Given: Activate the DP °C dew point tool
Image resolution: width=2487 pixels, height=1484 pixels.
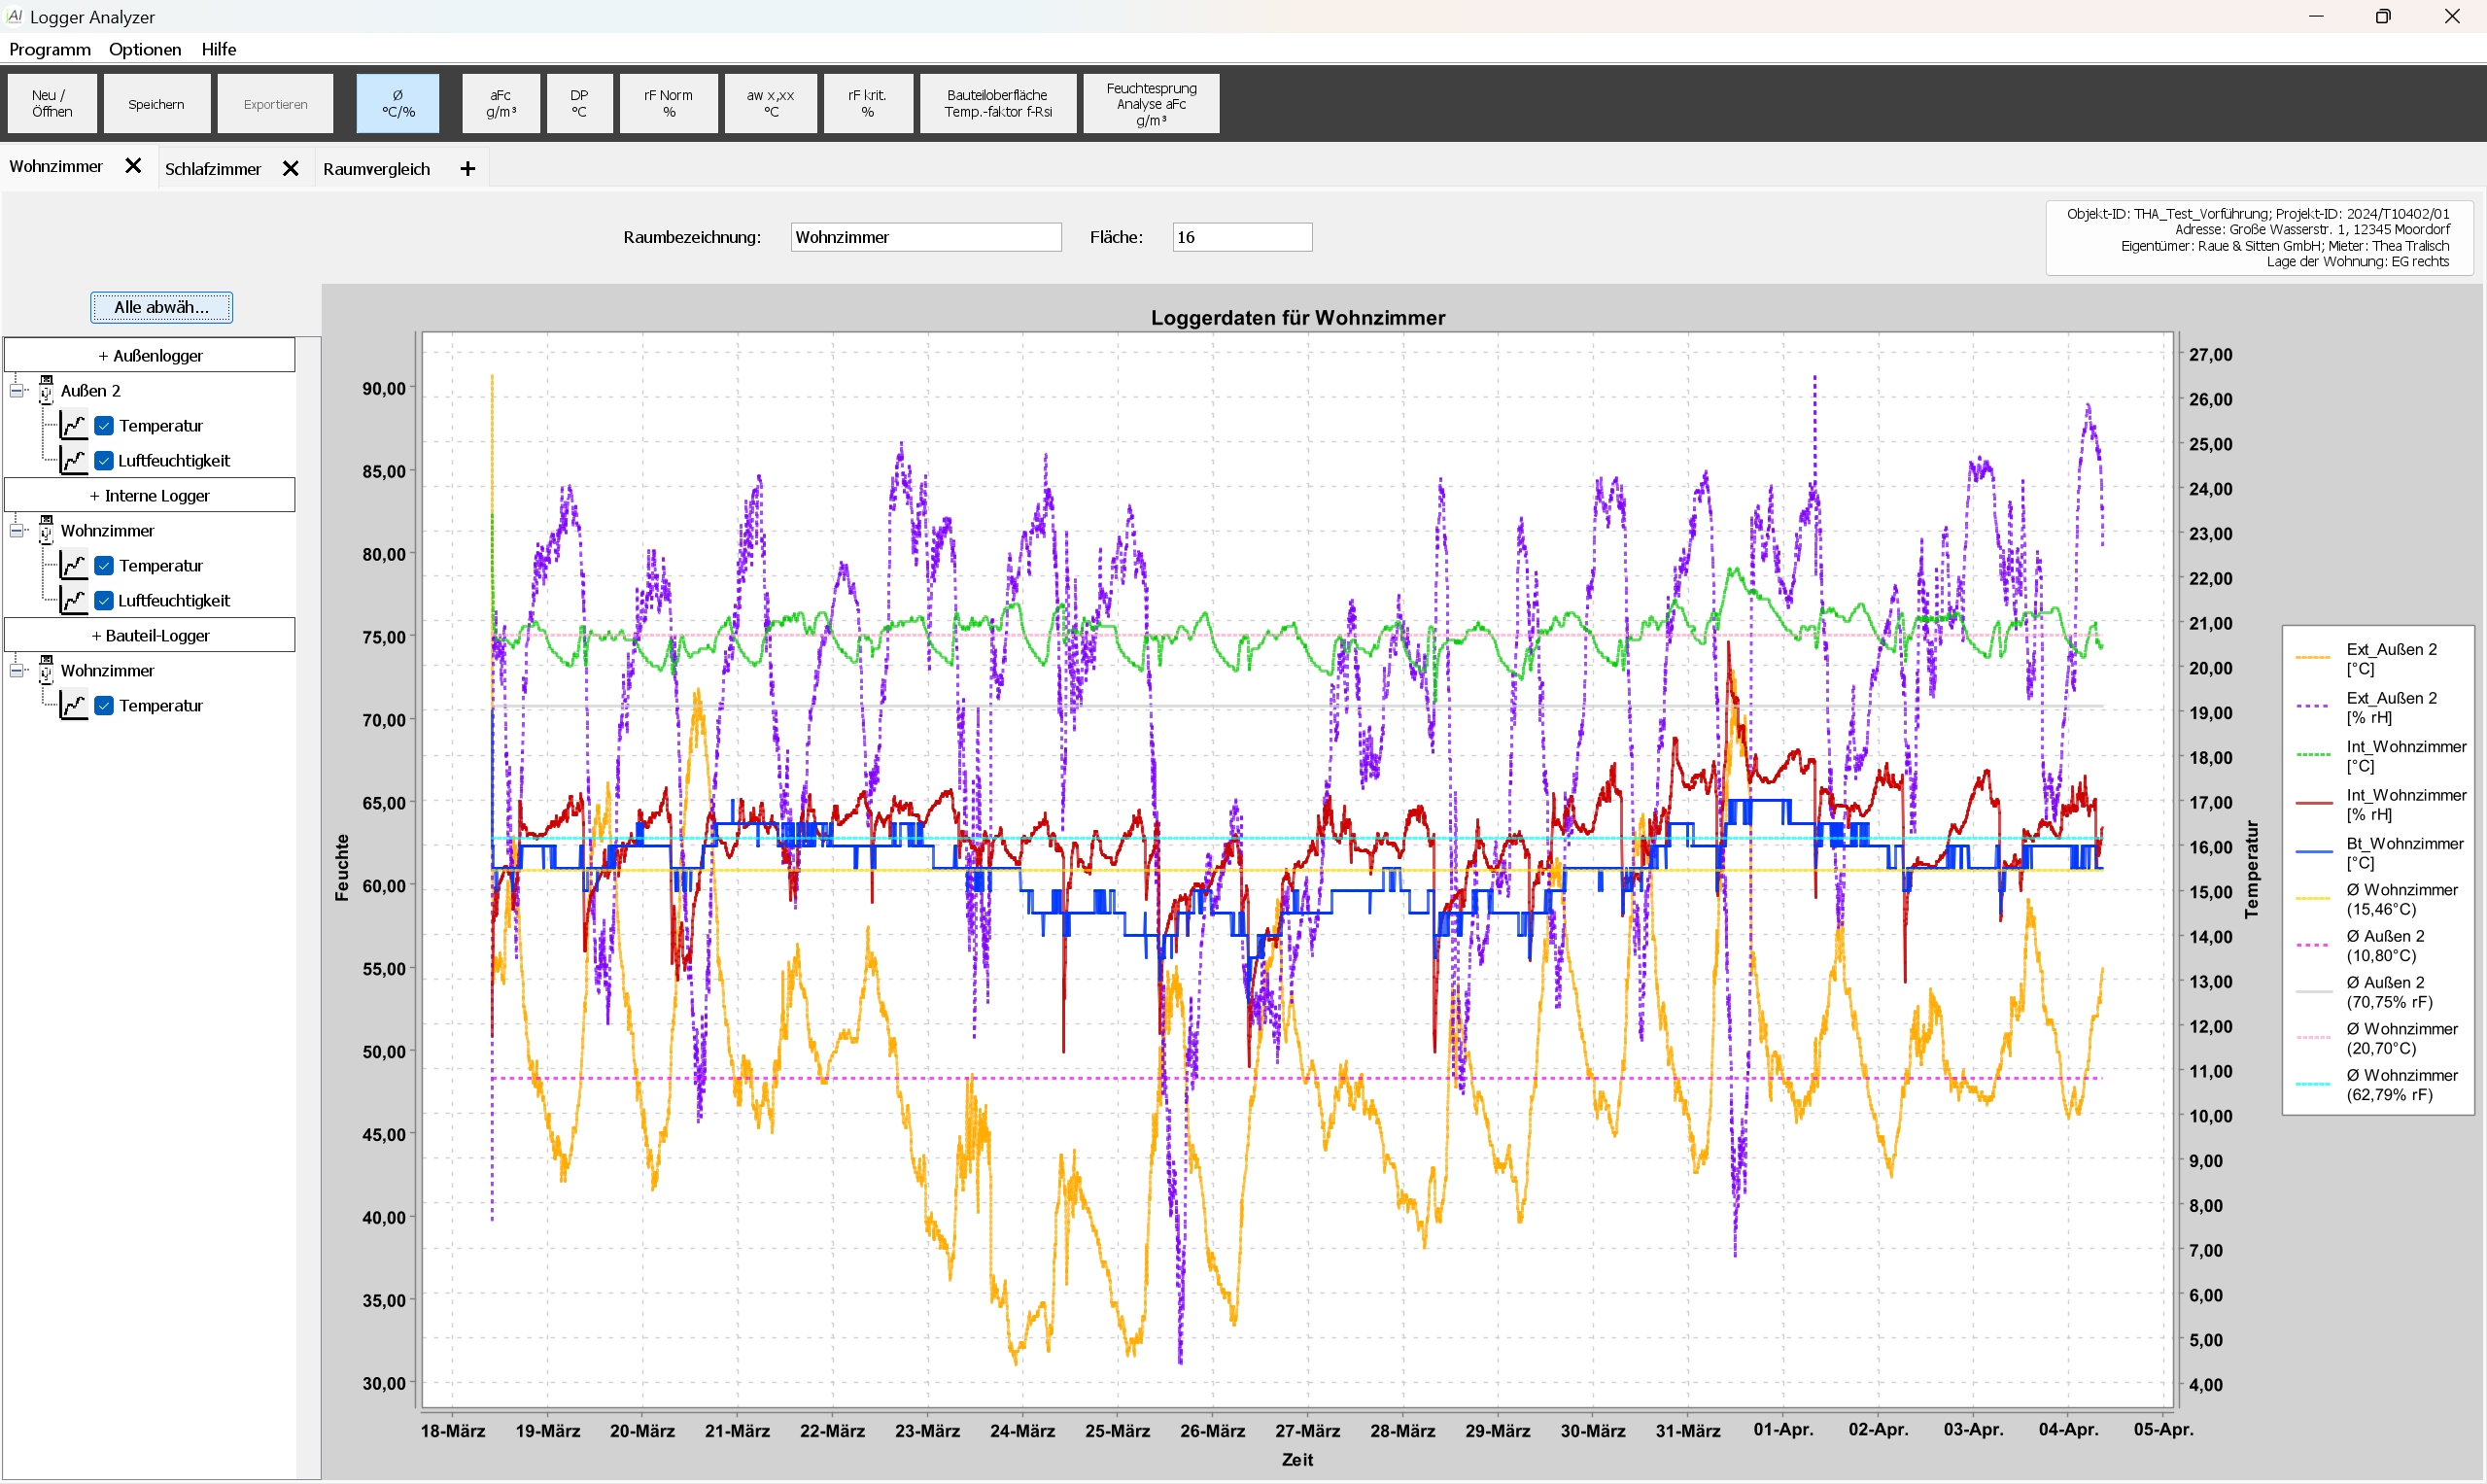Looking at the screenshot, I should click(x=579, y=103).
